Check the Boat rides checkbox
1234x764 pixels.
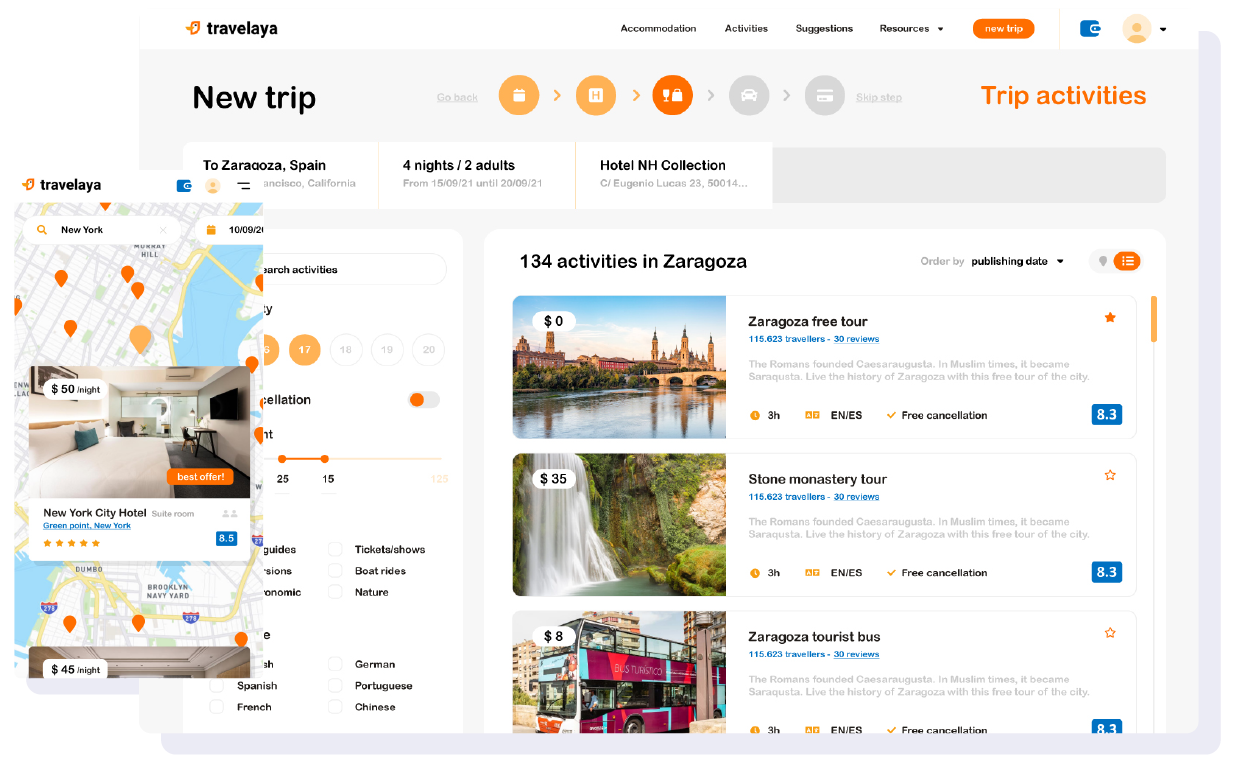click(x=336, y=571)
